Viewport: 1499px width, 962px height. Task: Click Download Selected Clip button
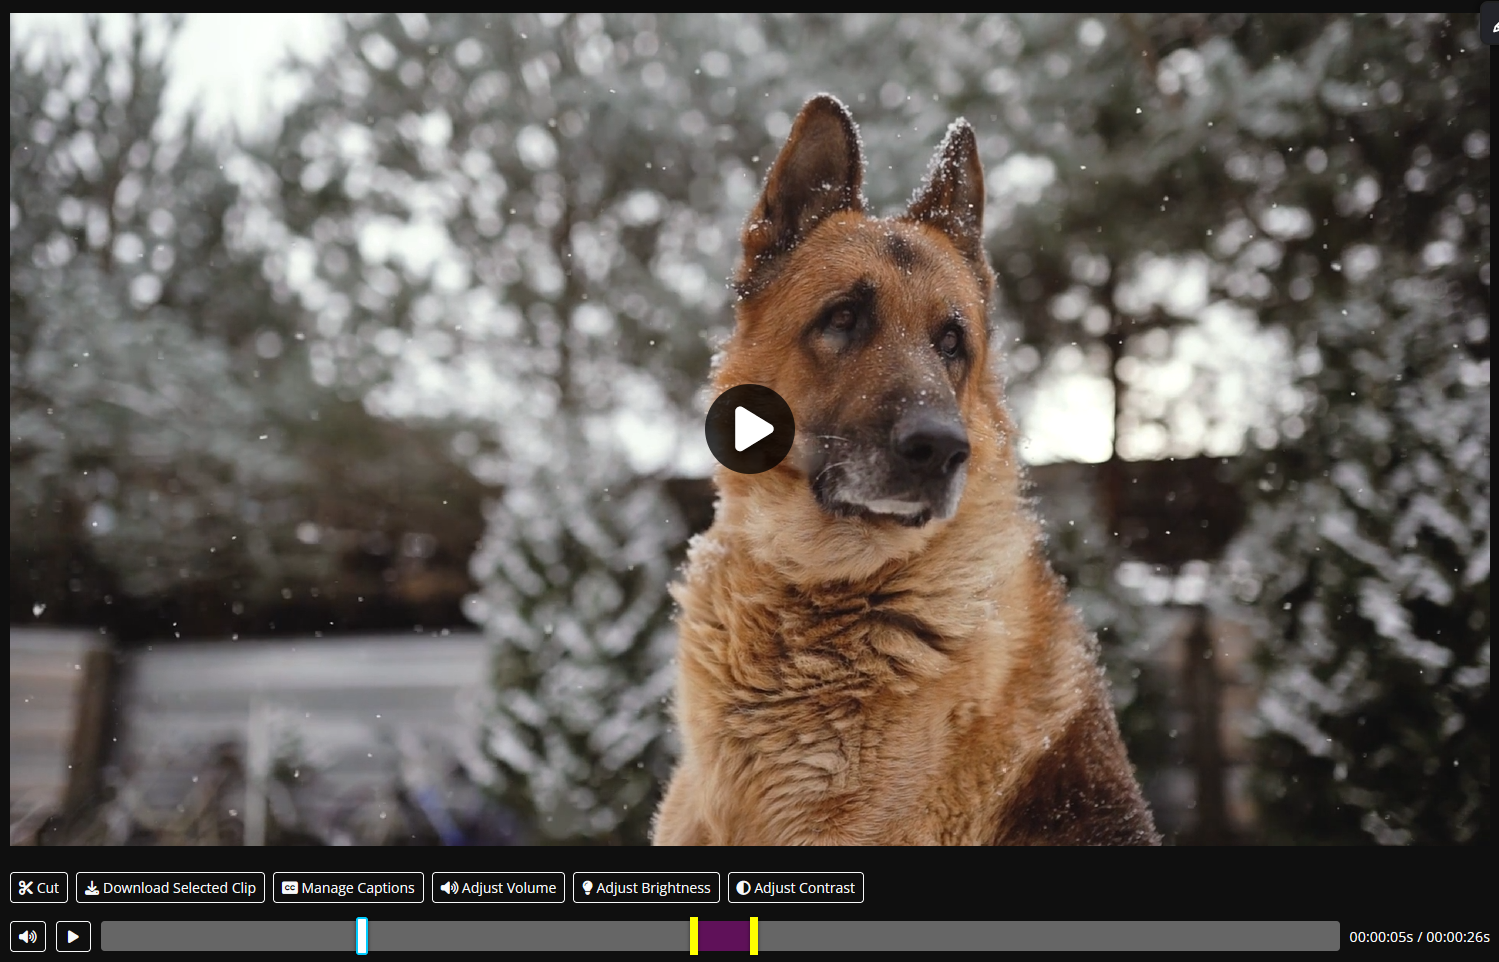[170, 888]
